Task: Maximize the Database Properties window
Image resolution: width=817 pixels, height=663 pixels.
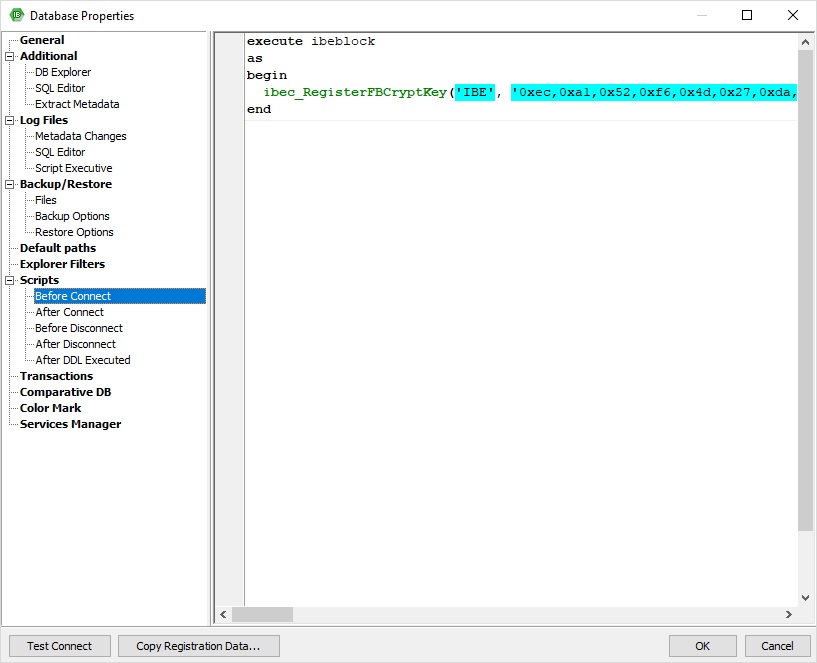Action: click(x=747, y=15)
